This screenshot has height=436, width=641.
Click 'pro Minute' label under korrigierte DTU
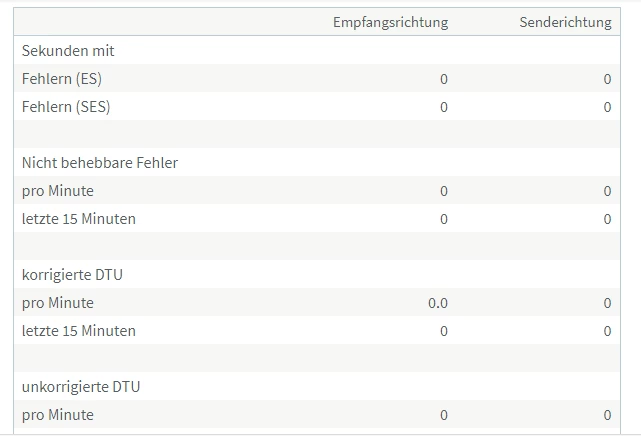coord(58,303)
